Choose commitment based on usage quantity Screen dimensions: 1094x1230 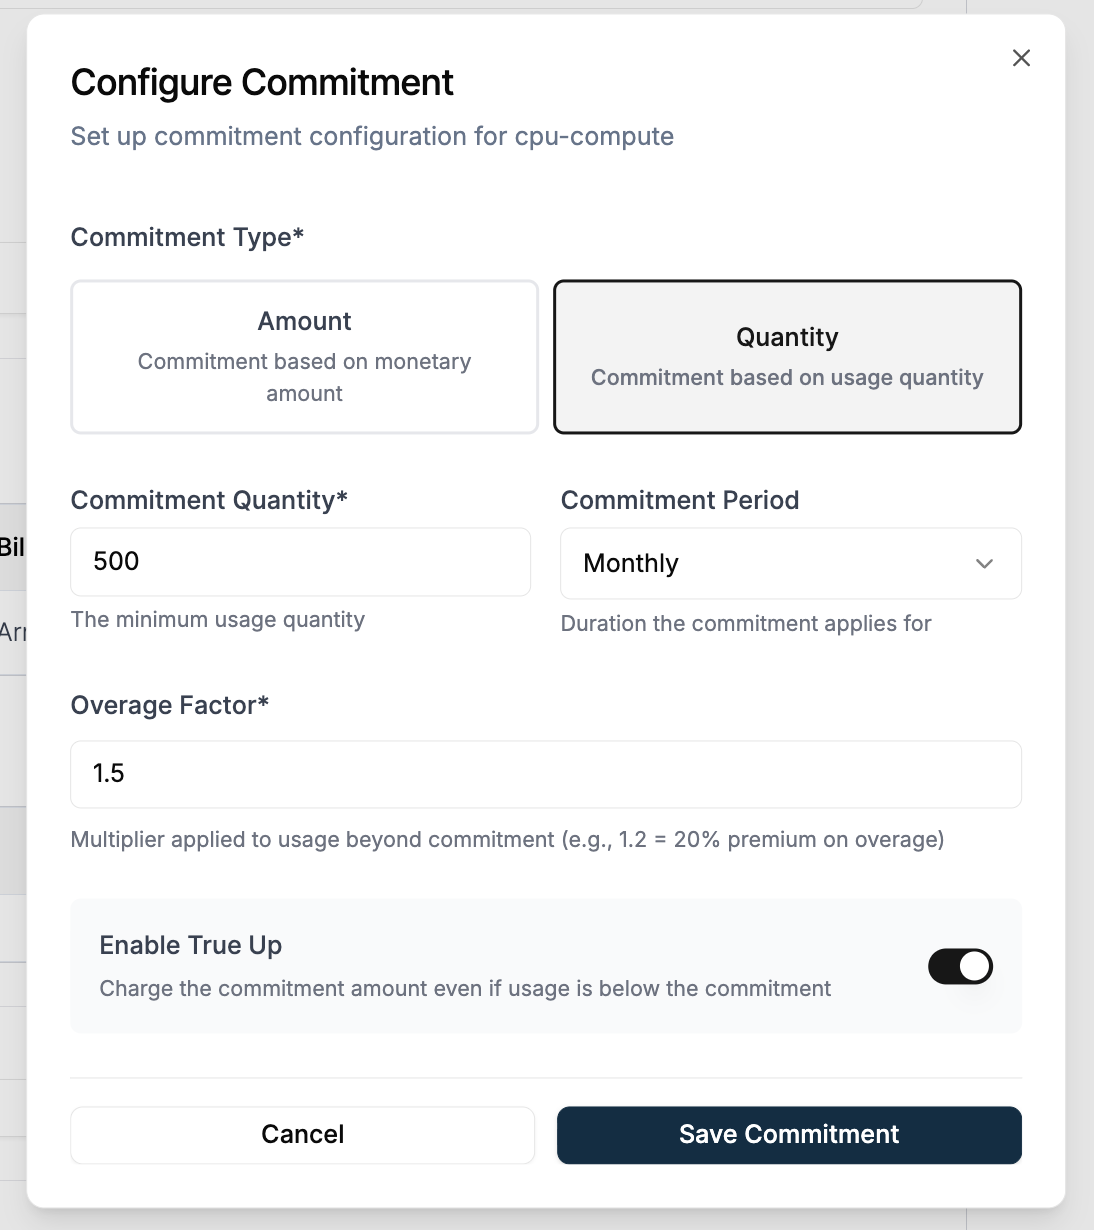787,377
